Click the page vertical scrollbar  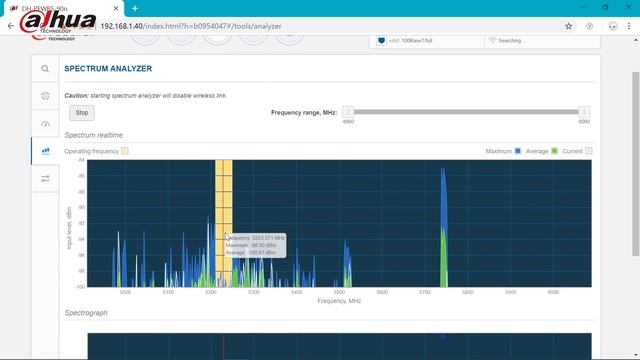(x=636, y=163)
